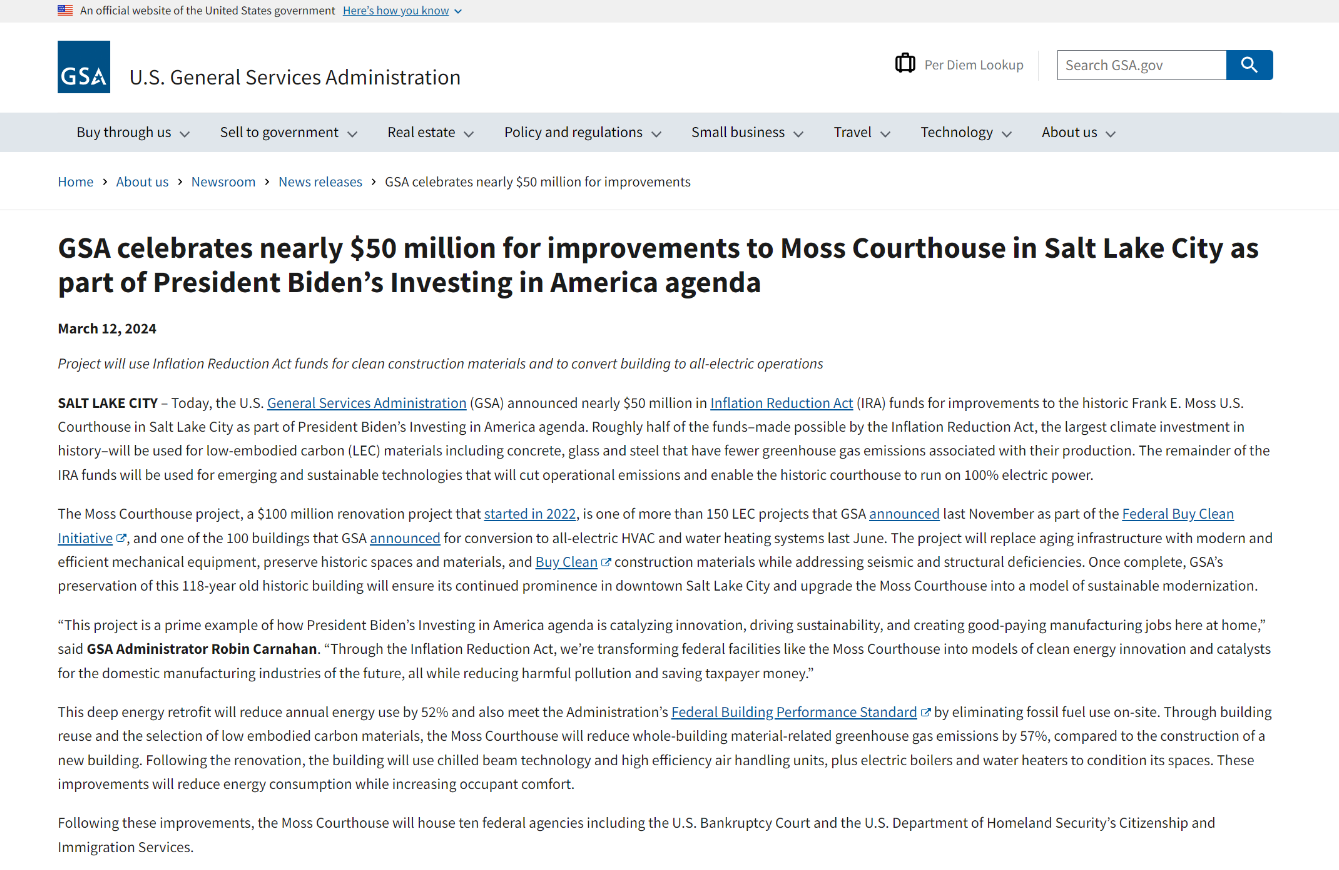Open the Small business menu

tap(747, 132)
